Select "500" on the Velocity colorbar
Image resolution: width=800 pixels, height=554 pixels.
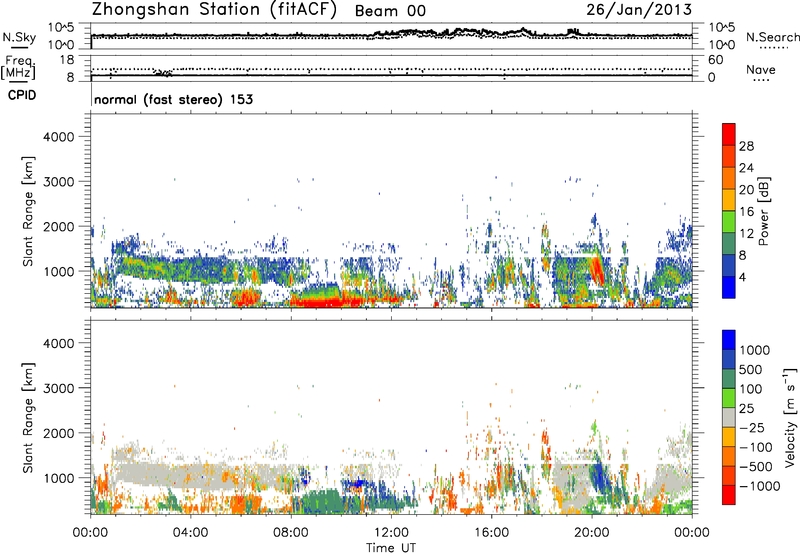(x=752, y=370)
